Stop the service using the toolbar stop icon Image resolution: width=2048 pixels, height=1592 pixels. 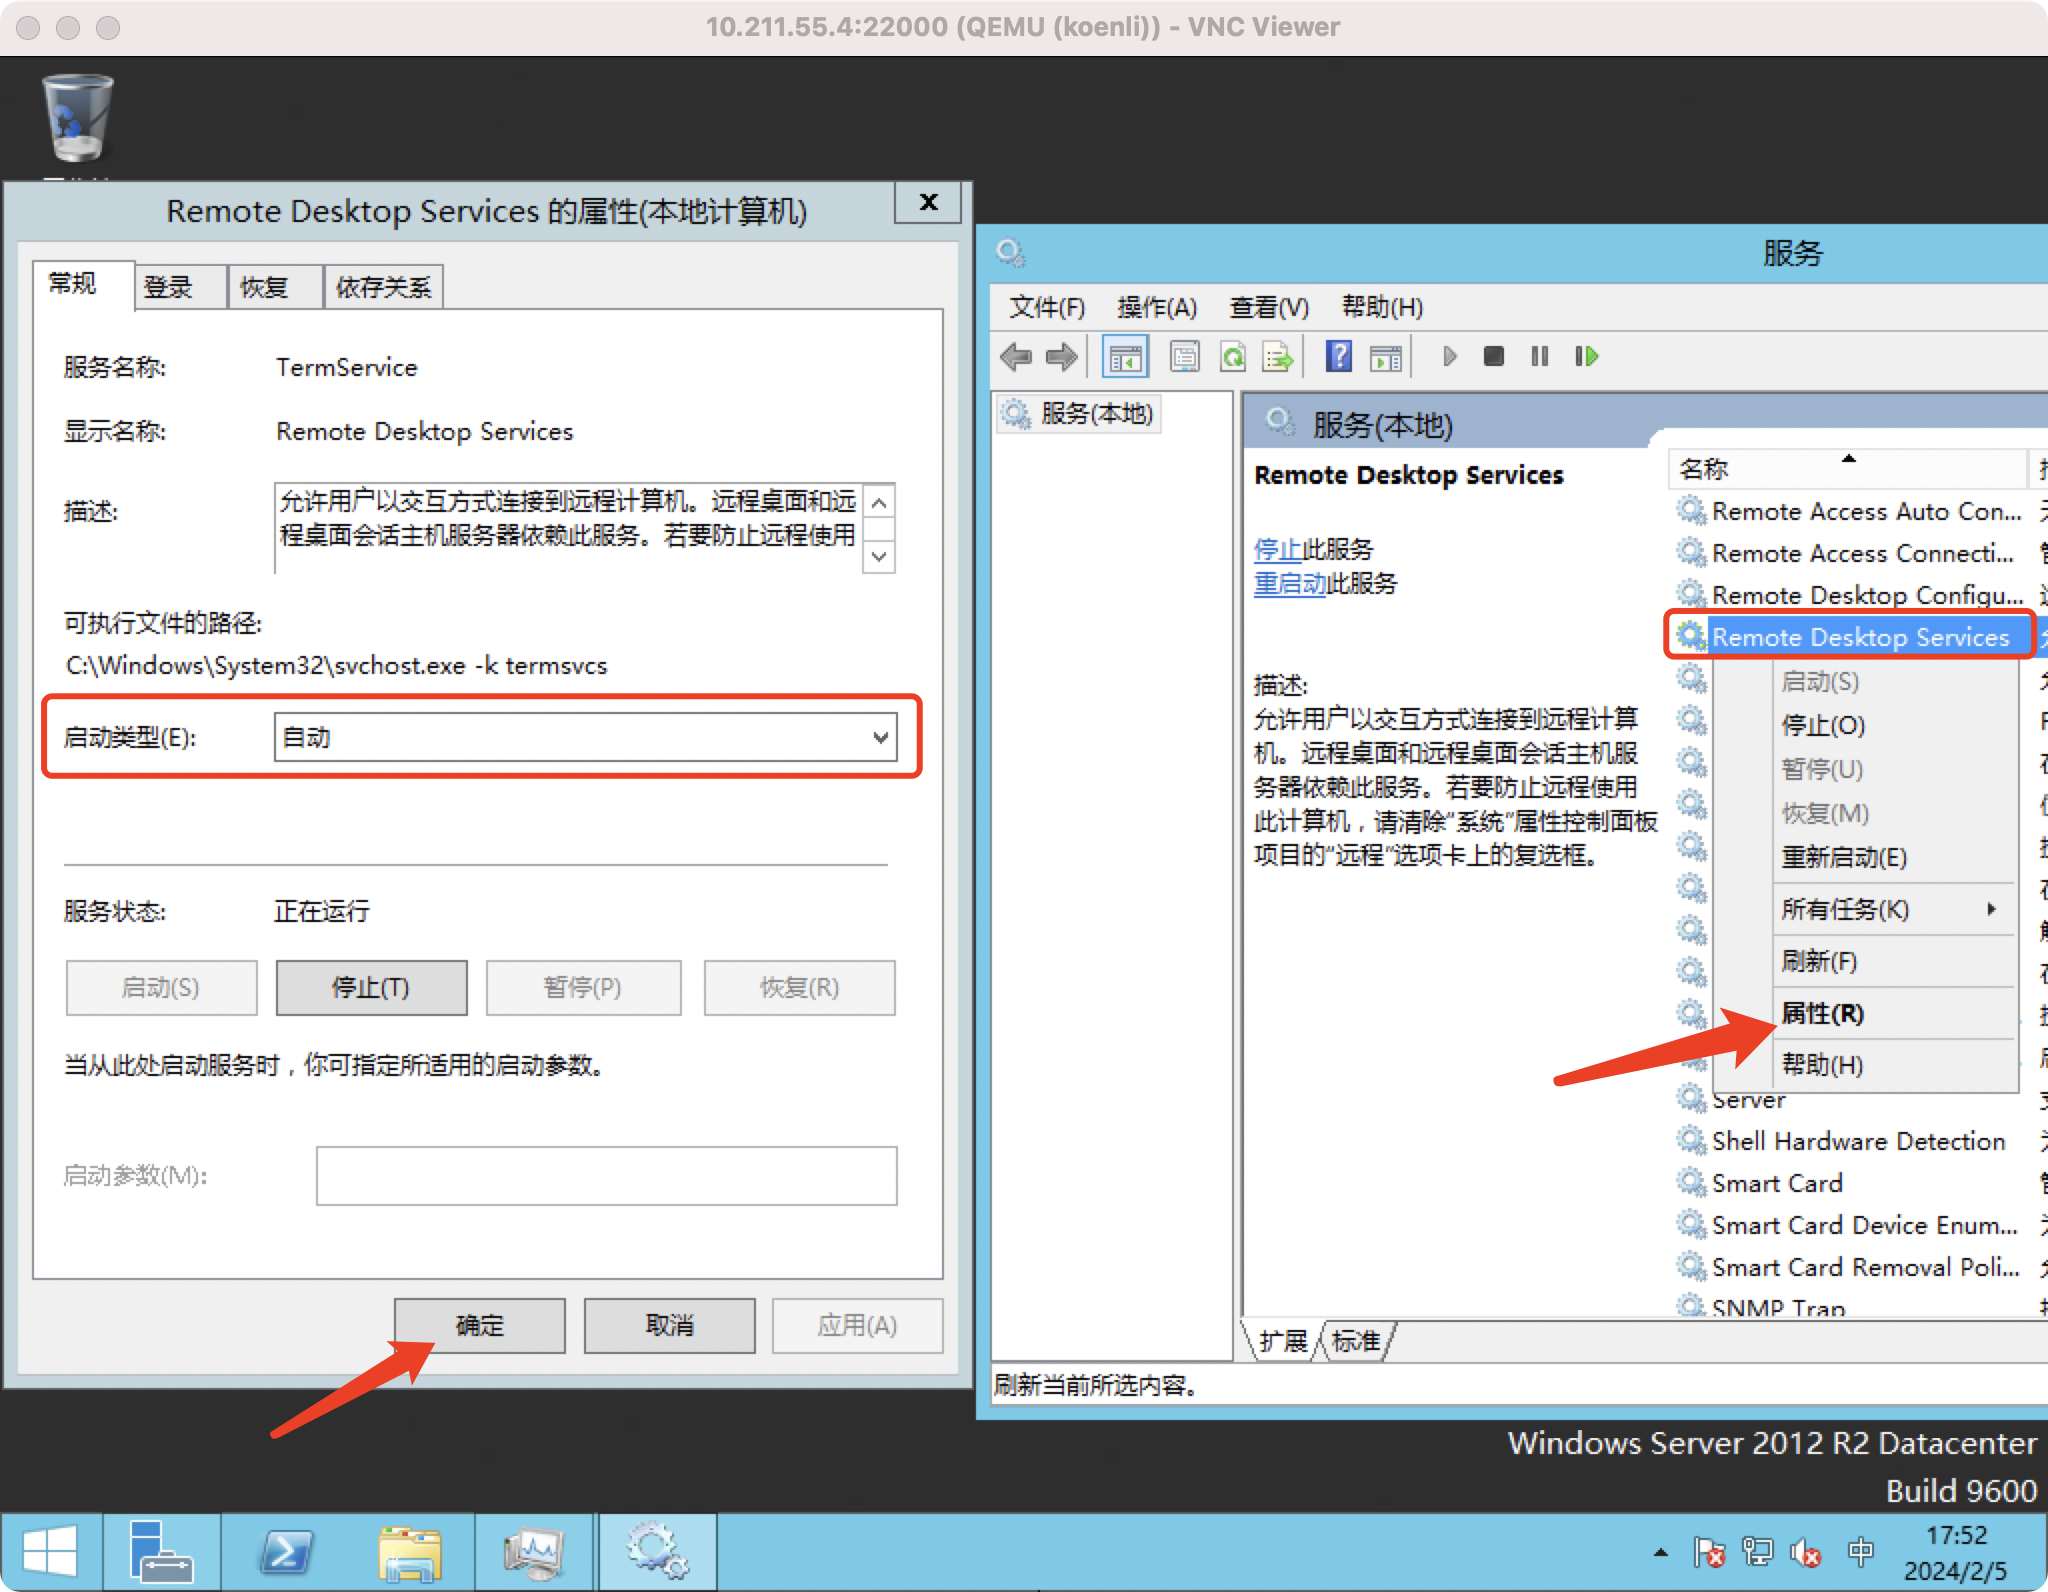[1494, 356]
